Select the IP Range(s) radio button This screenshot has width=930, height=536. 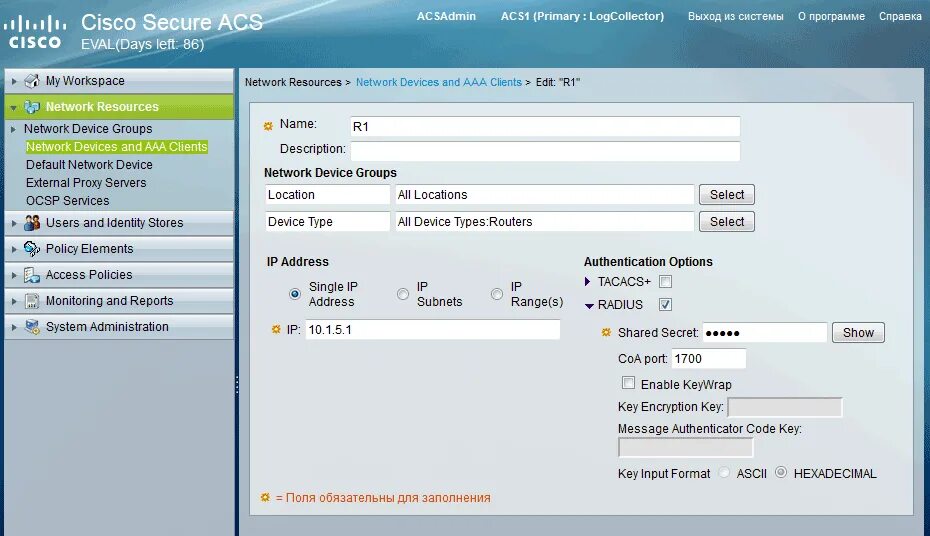click(x=497, y=294)
